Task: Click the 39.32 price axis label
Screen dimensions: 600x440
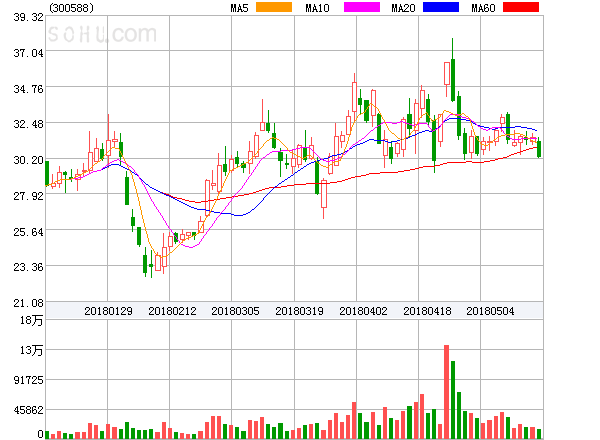Action: [28, 17]
